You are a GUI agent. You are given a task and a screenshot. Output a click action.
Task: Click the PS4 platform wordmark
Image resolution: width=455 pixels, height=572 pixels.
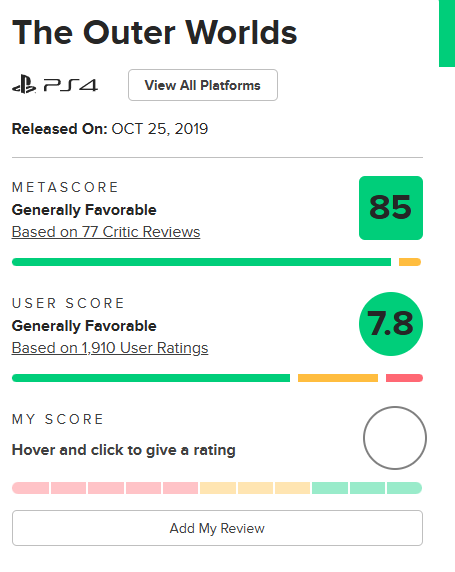[71, 85]
